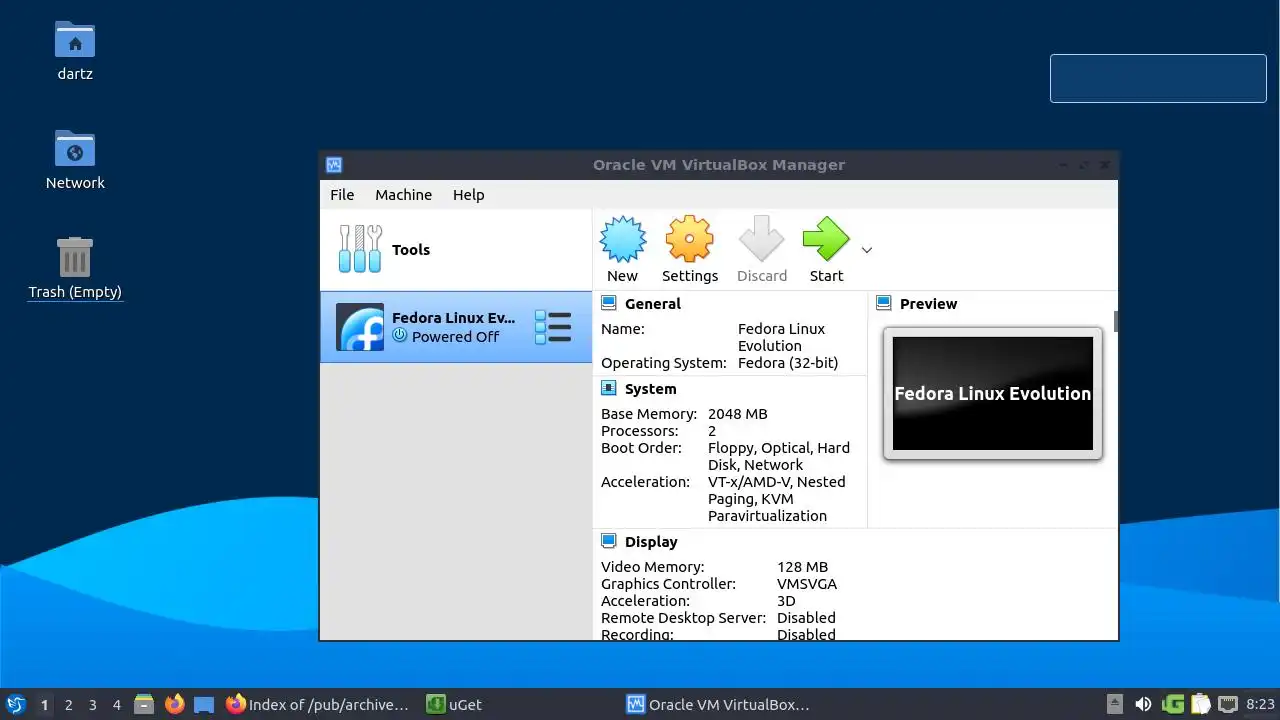Click the Graphics Controller value VMSVGA

(807, 584)
